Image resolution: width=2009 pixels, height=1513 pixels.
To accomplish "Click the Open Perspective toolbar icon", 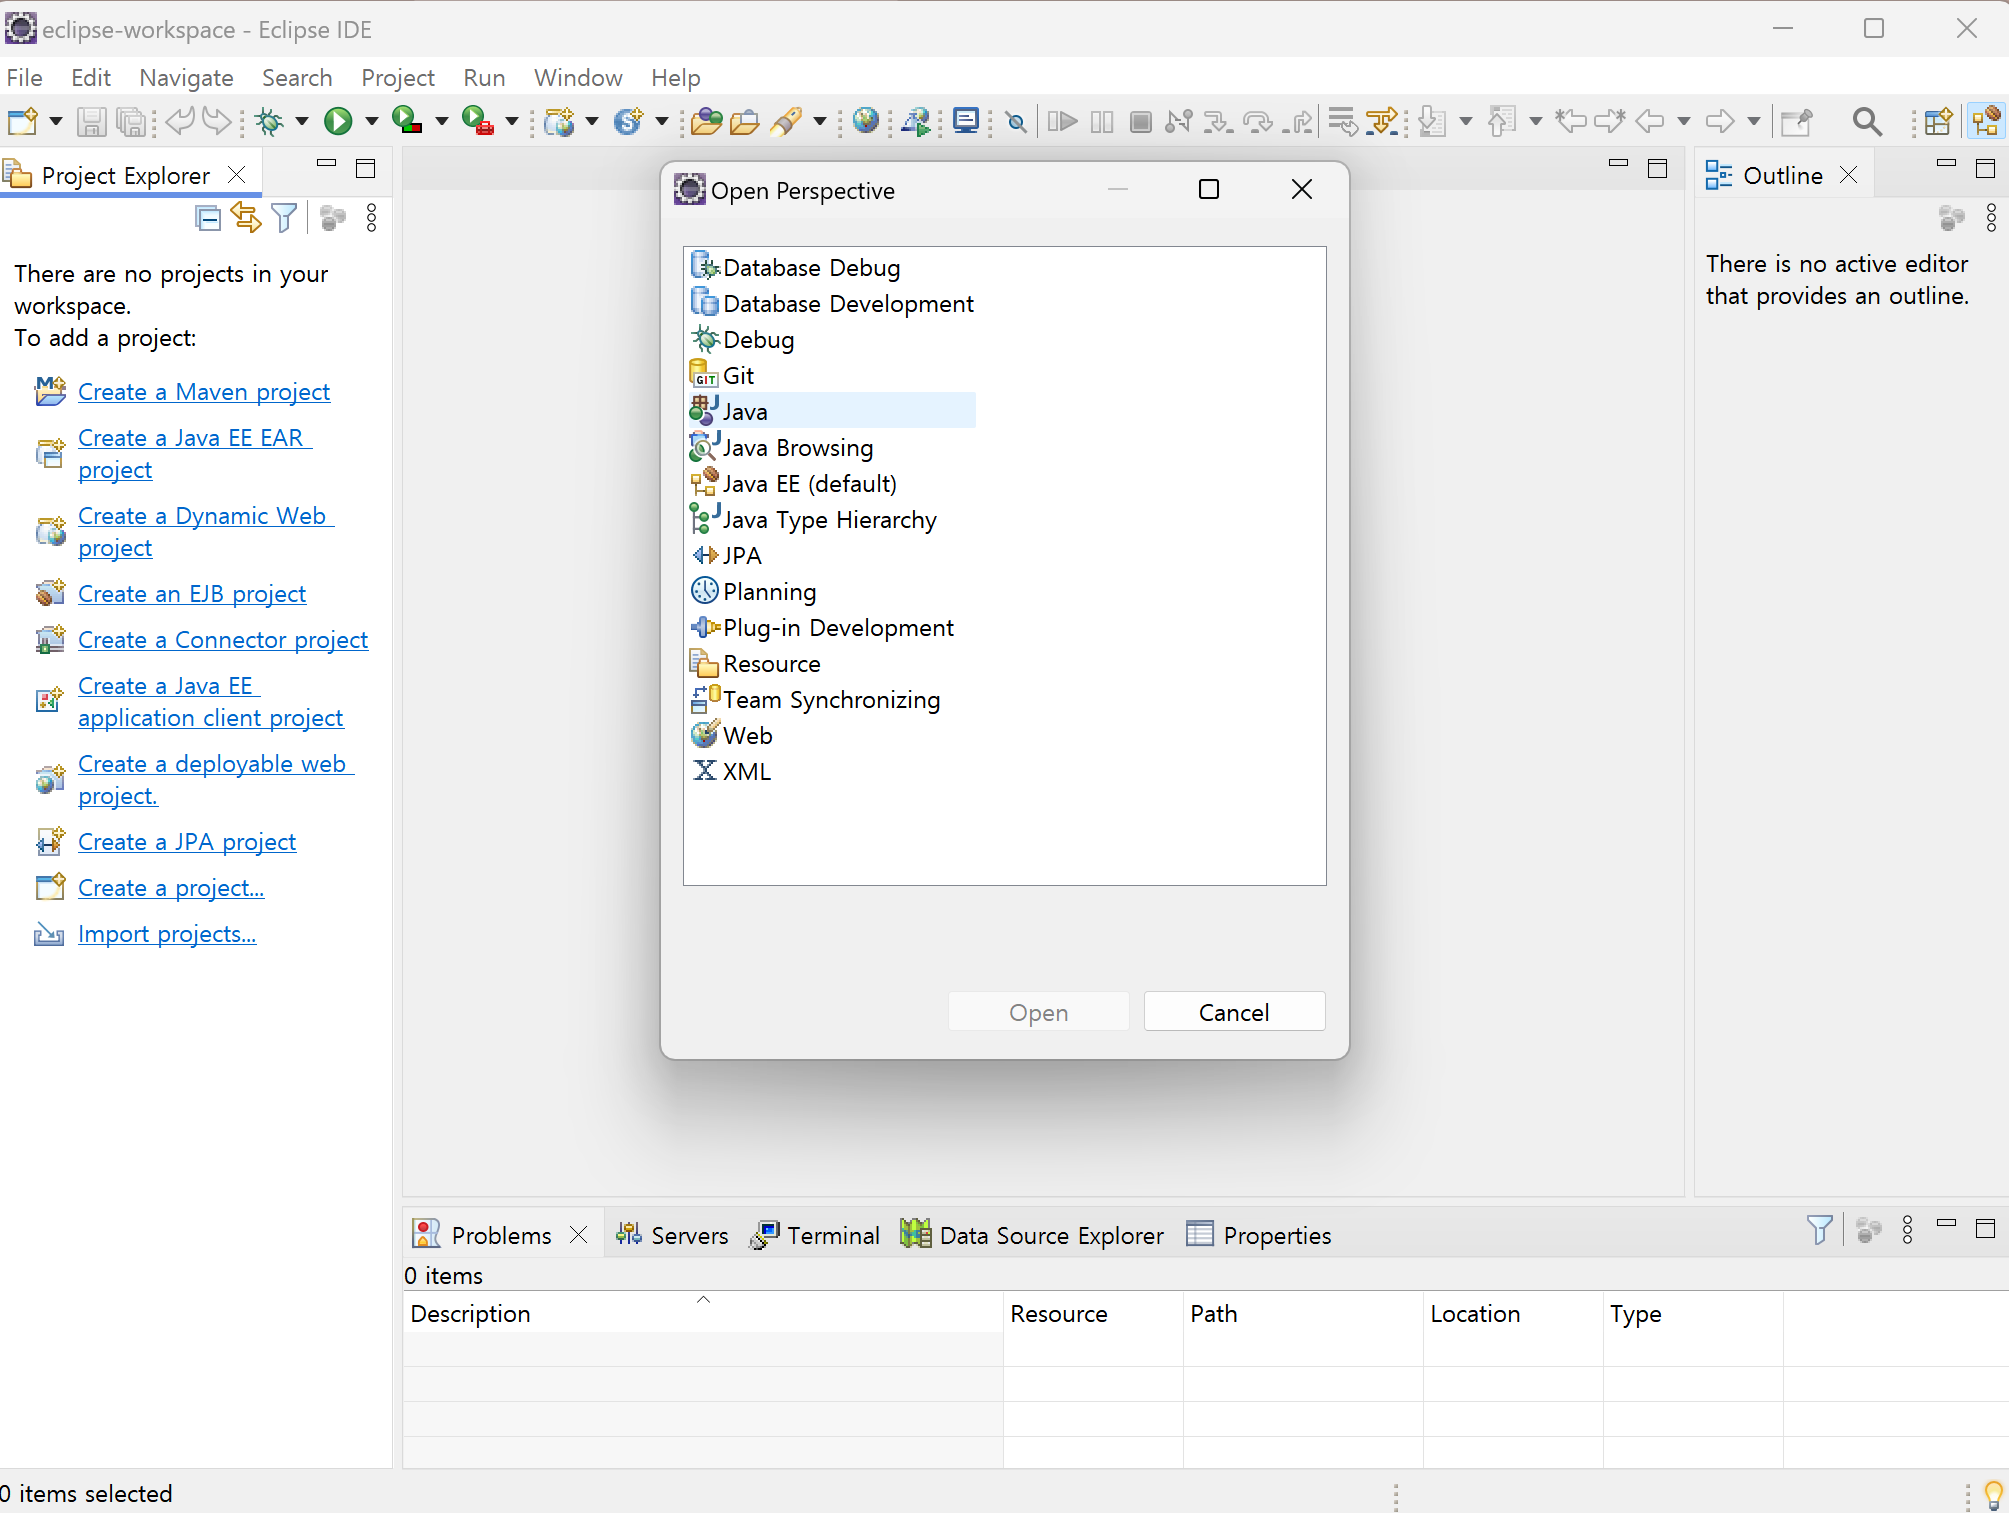I will tap(1937, 122).
